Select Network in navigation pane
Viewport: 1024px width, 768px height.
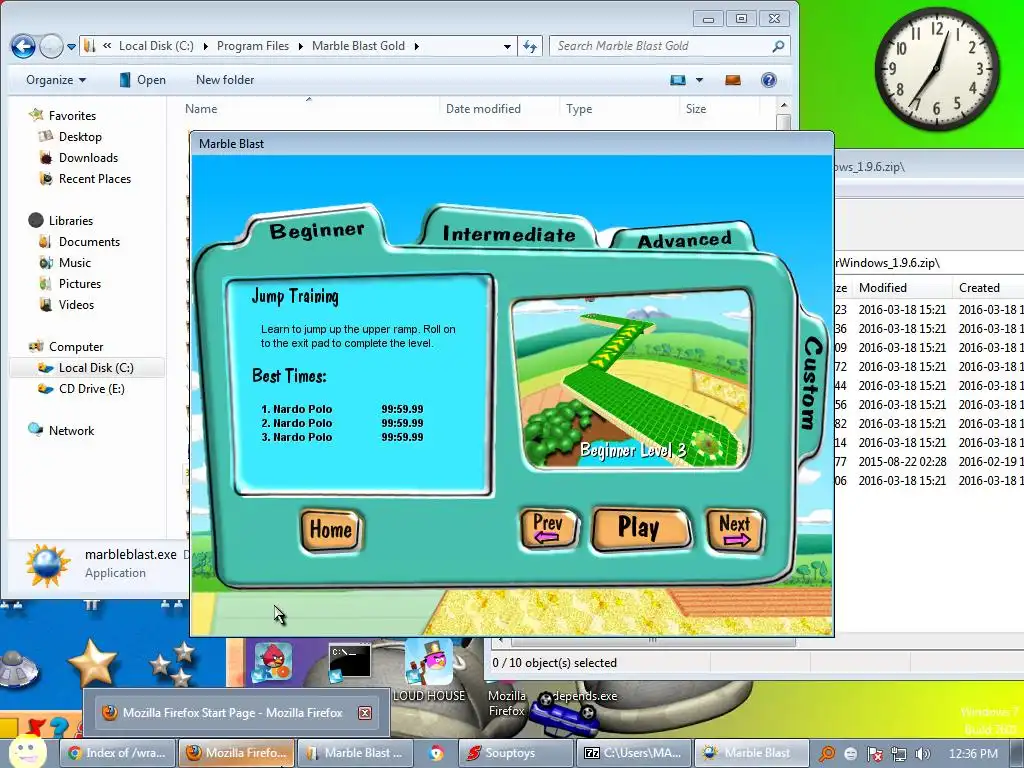[71, 430]
